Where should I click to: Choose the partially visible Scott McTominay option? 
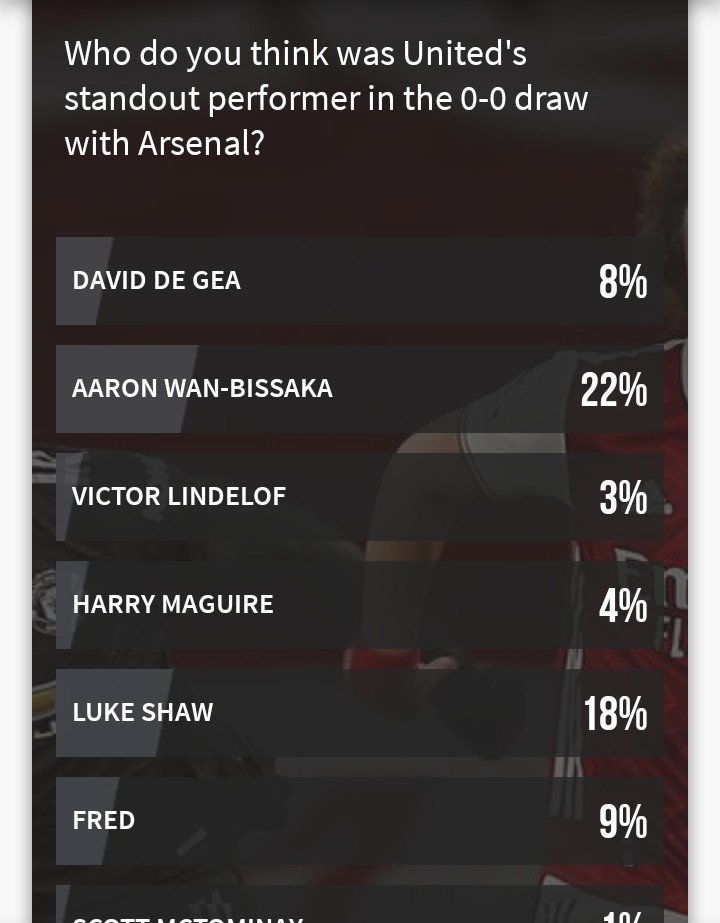(x=360, y=904)
